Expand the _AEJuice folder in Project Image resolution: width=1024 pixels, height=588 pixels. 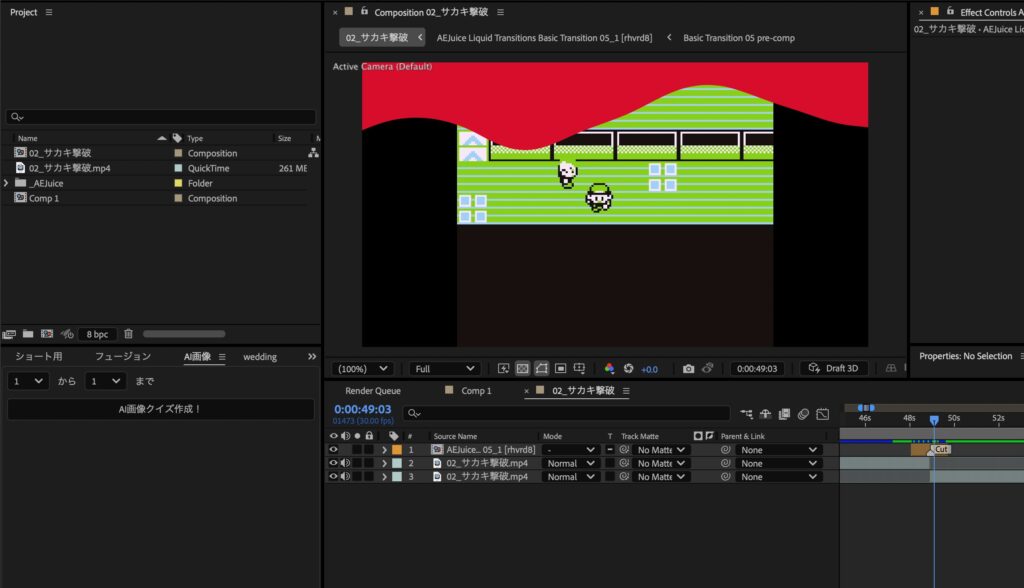(x=7, y=183)
